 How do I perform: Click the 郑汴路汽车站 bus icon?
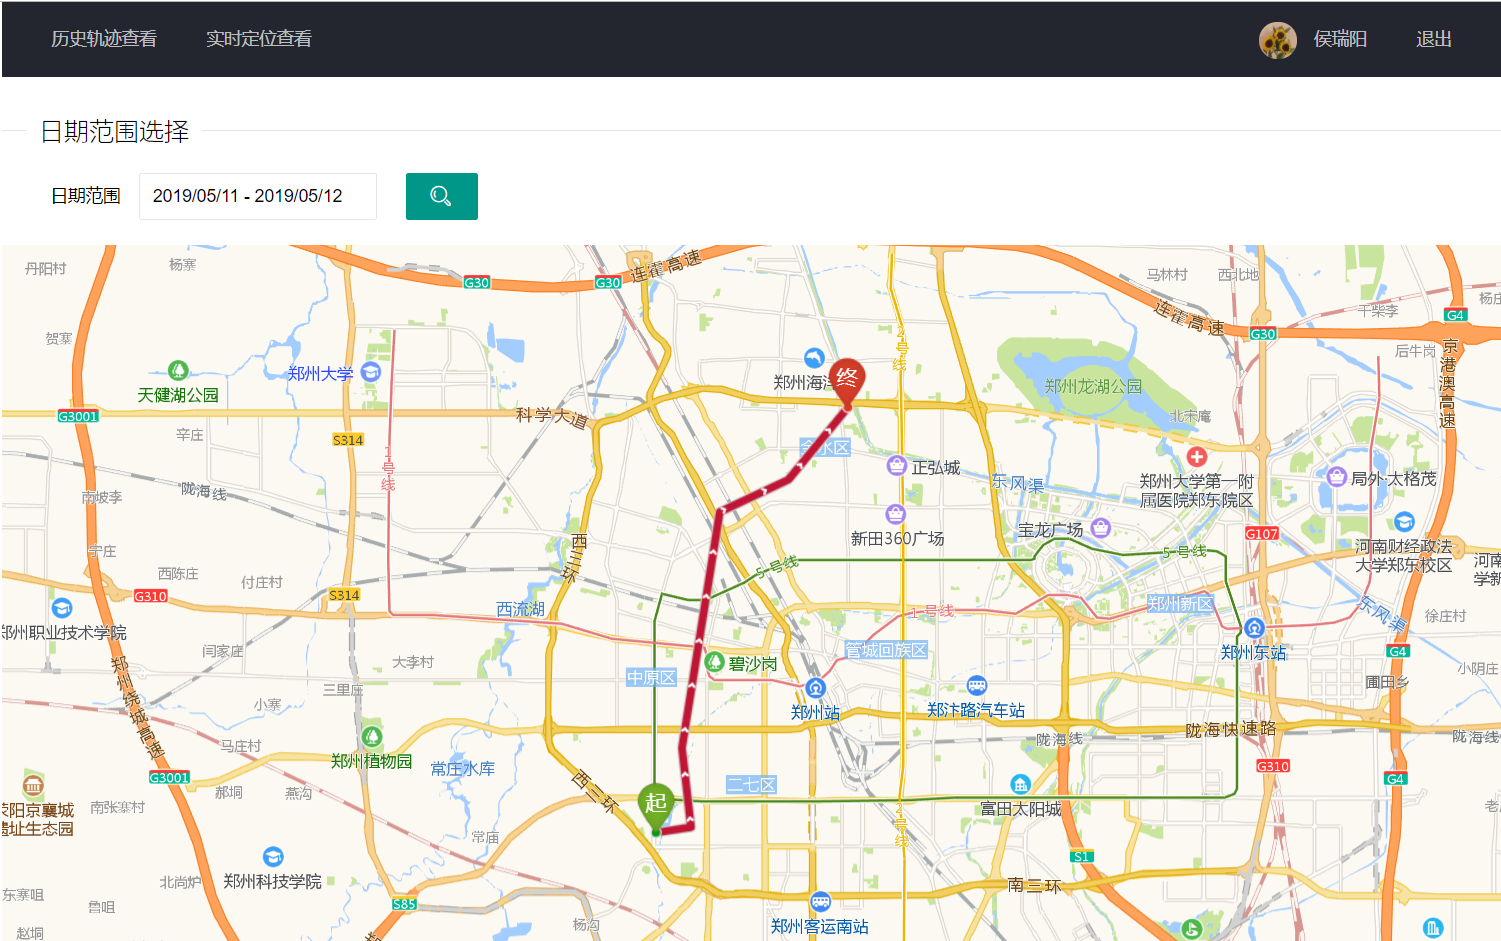(977, 686)
